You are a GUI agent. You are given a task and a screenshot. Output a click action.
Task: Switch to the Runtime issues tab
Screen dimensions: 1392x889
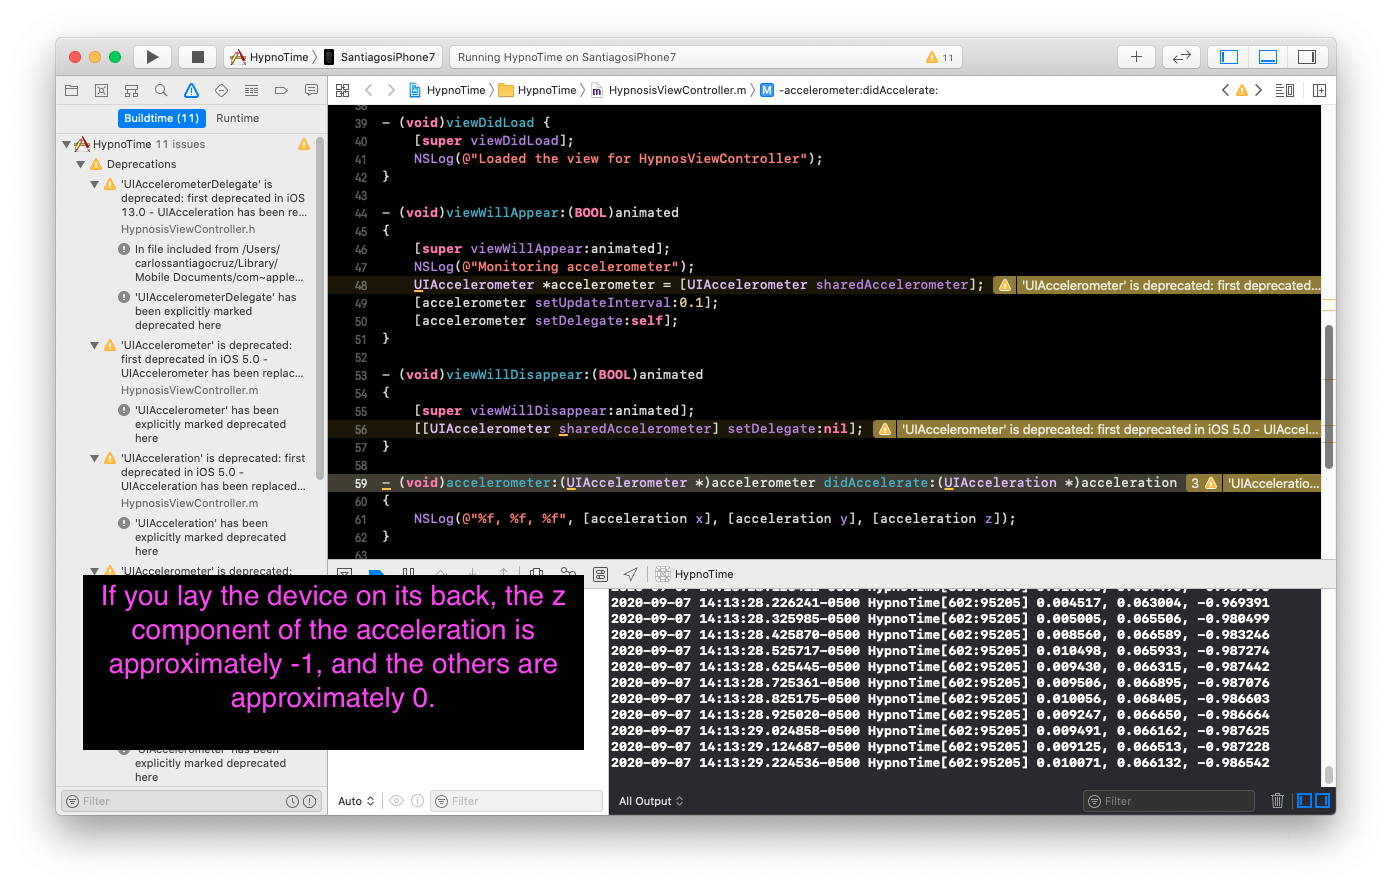pyautogui.click(x=238, y=118)
